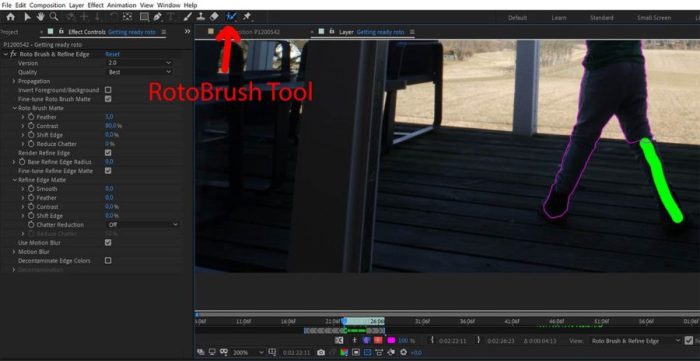This screenshot has width=700, height=361.
Task: Click the 26:00f marker on time ruler
Action: [x=377, y=321]
